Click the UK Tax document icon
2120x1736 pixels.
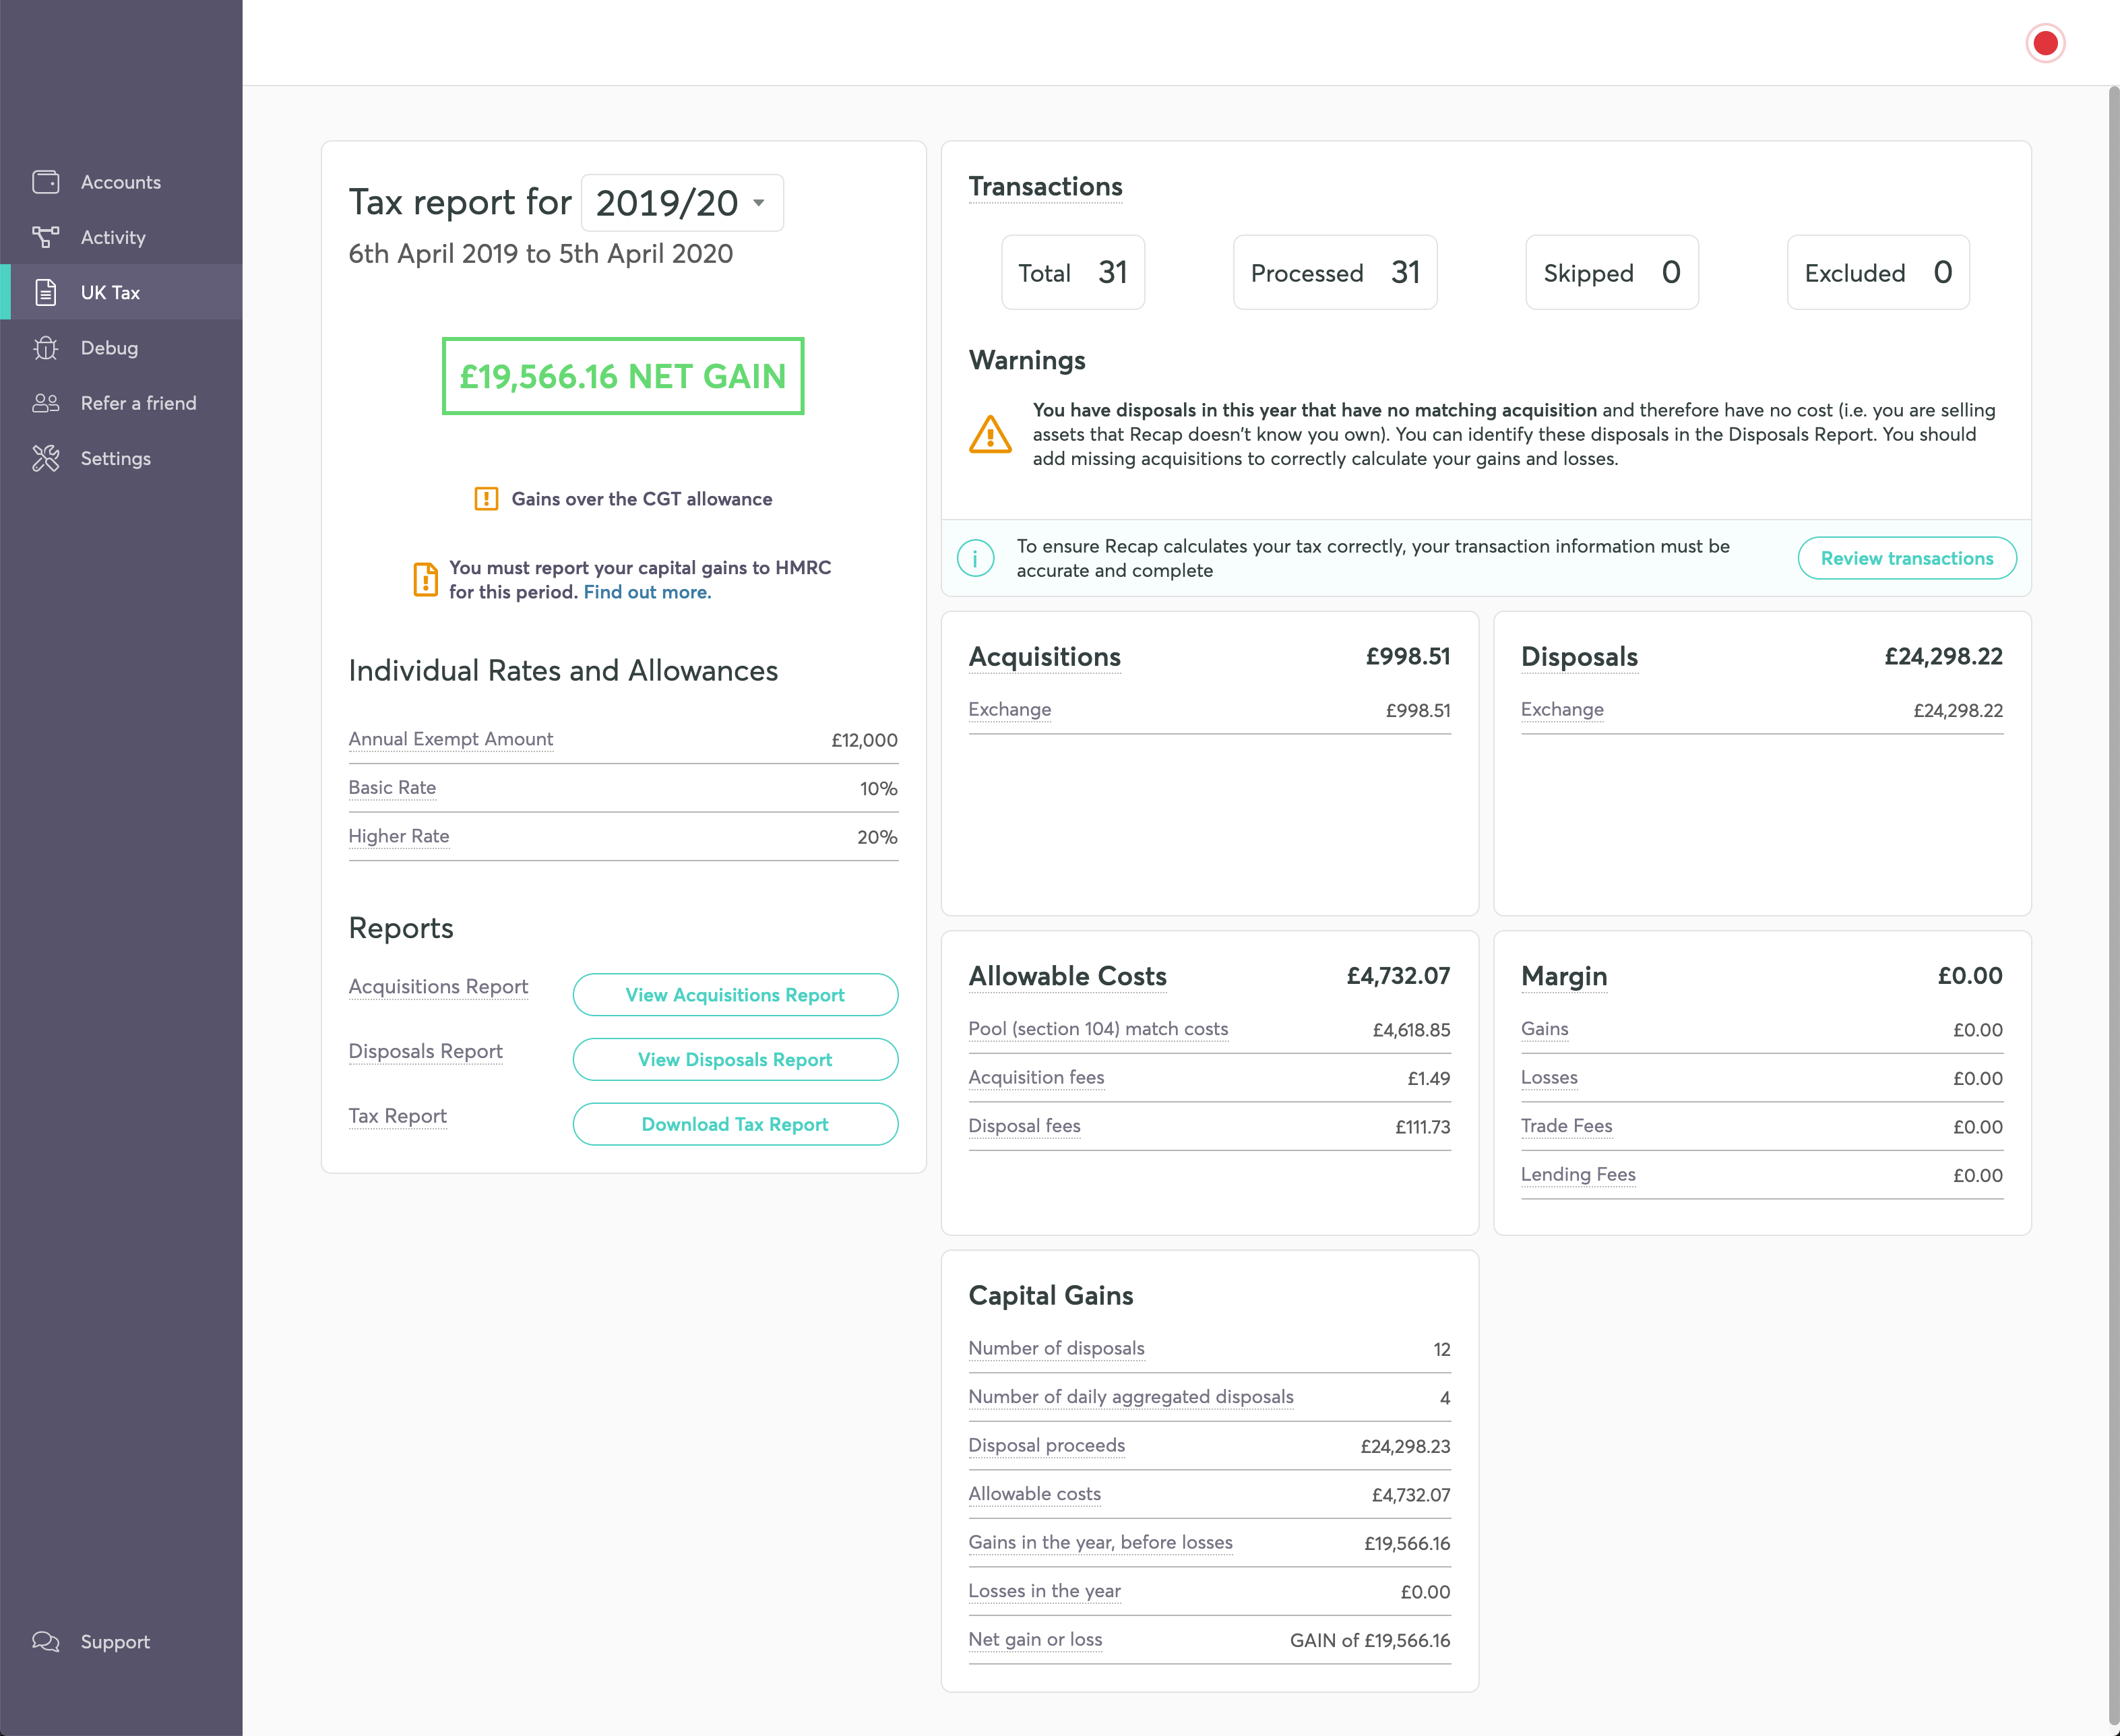tap(46, 292)
